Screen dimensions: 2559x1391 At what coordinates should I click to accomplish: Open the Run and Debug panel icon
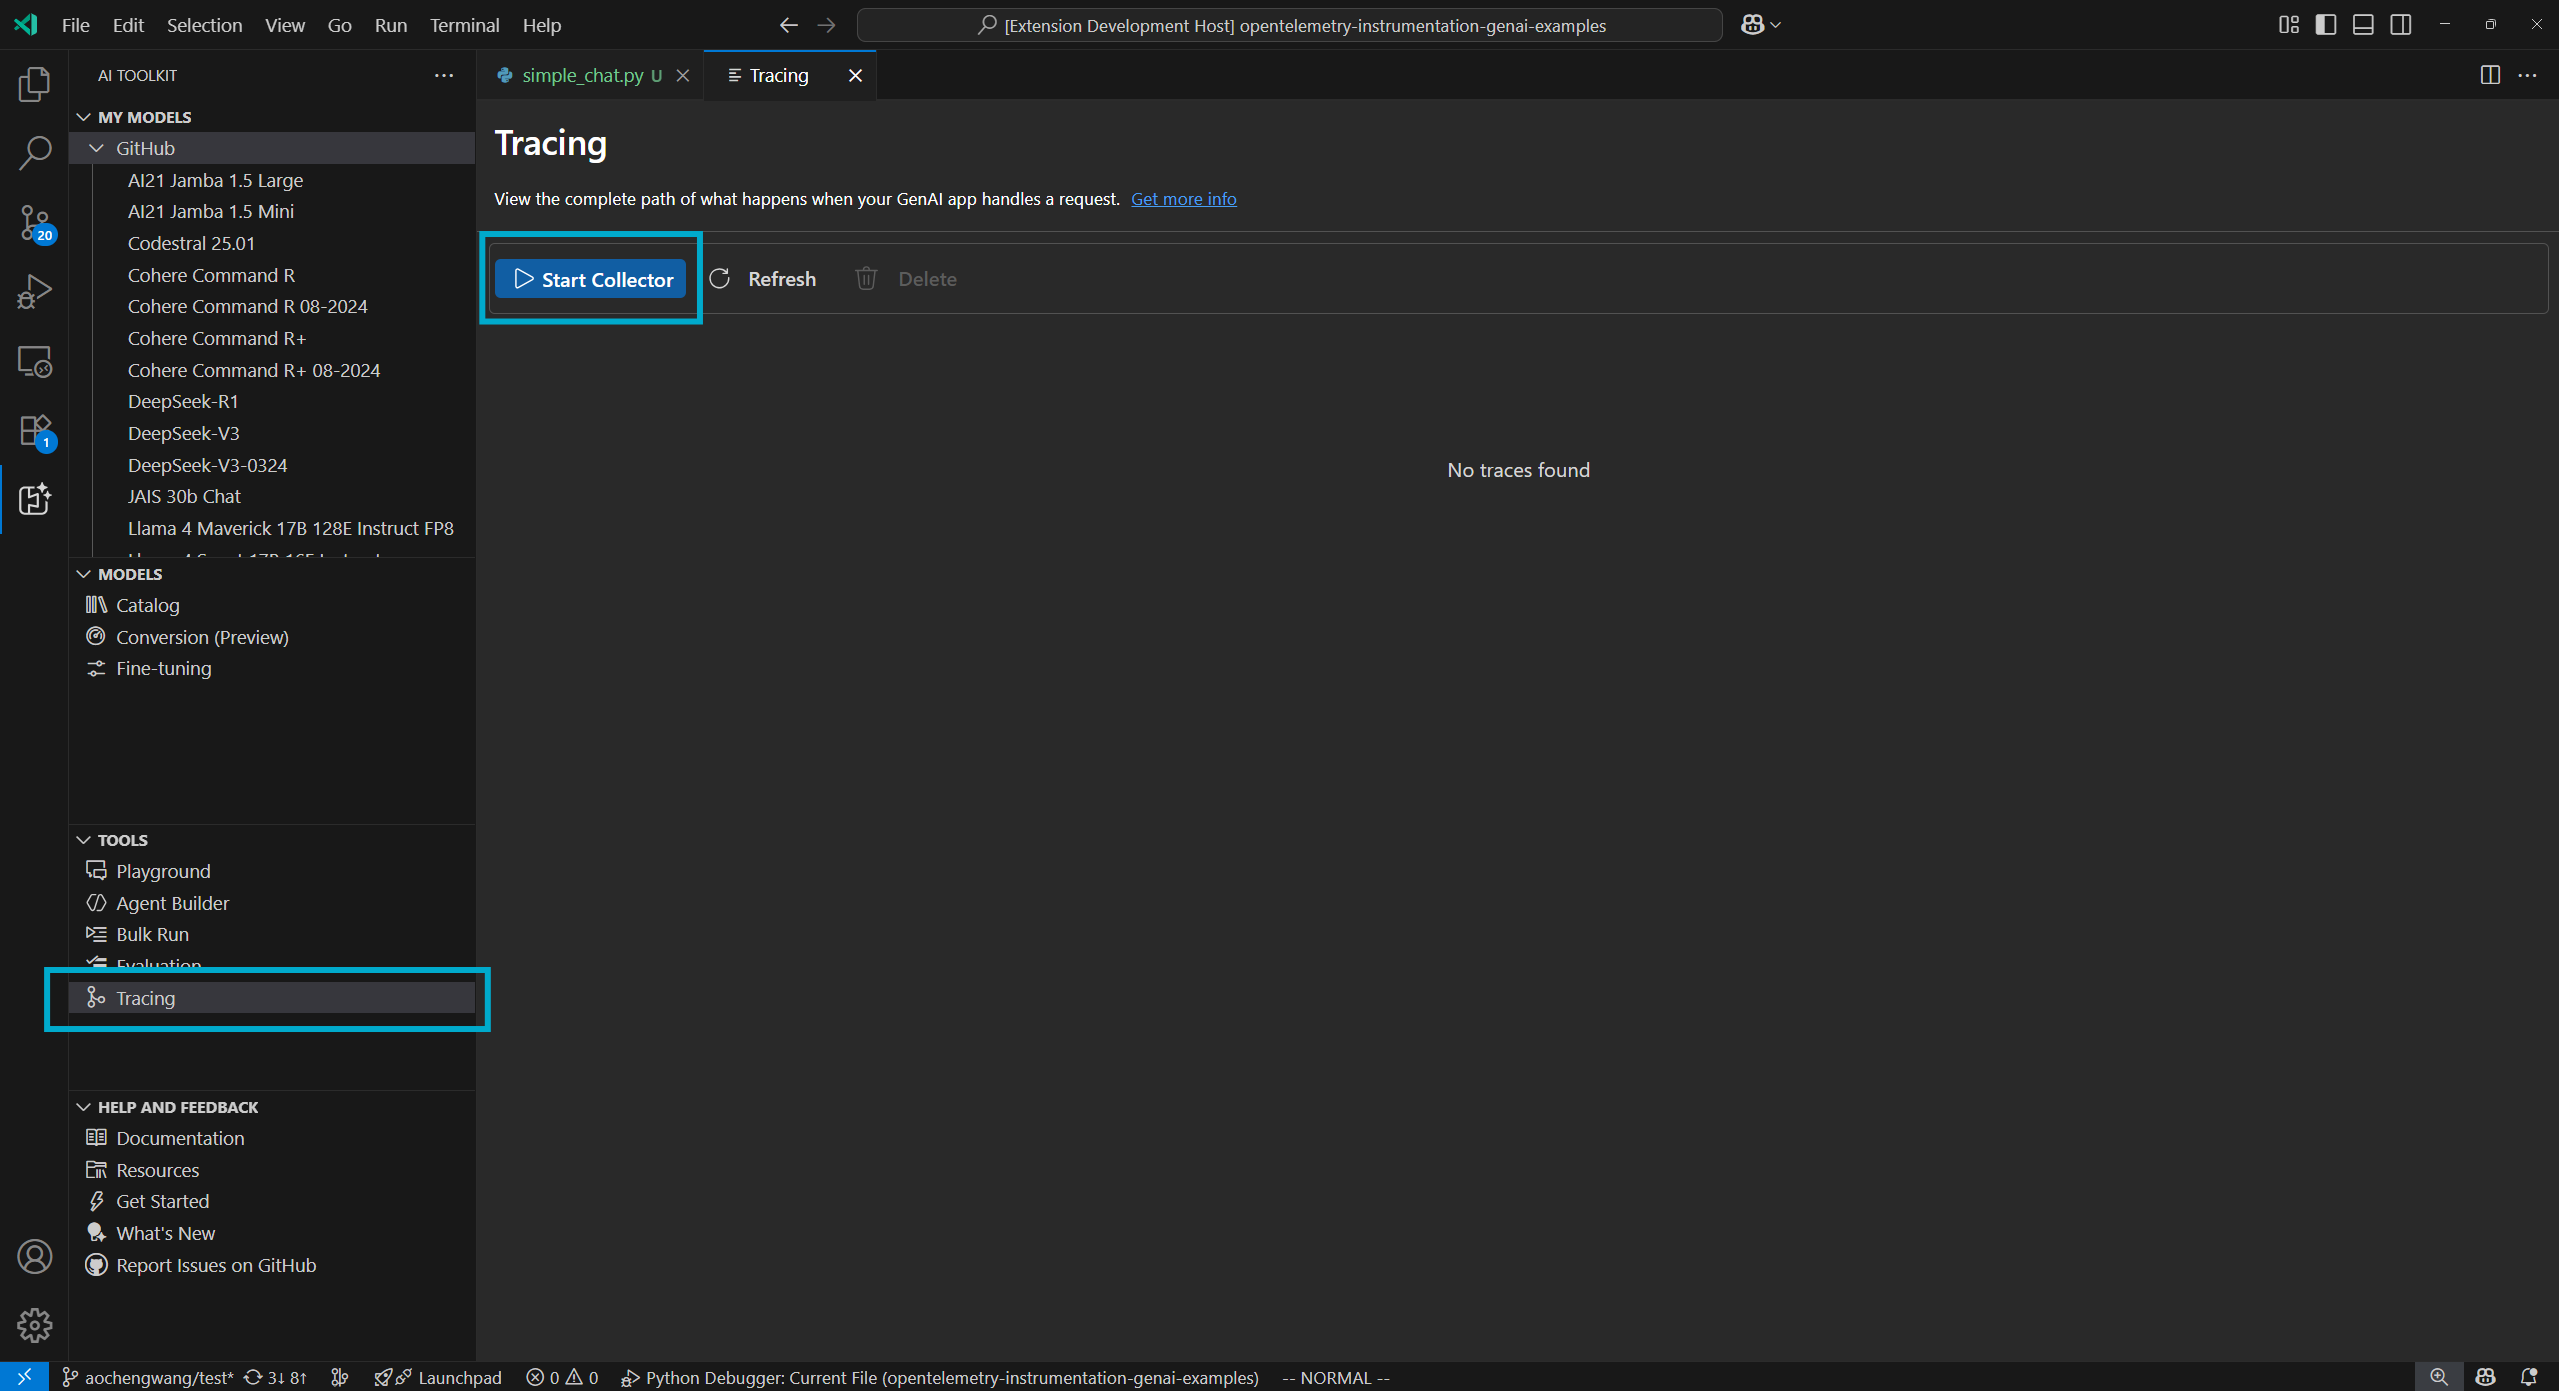tap(34, 291)
